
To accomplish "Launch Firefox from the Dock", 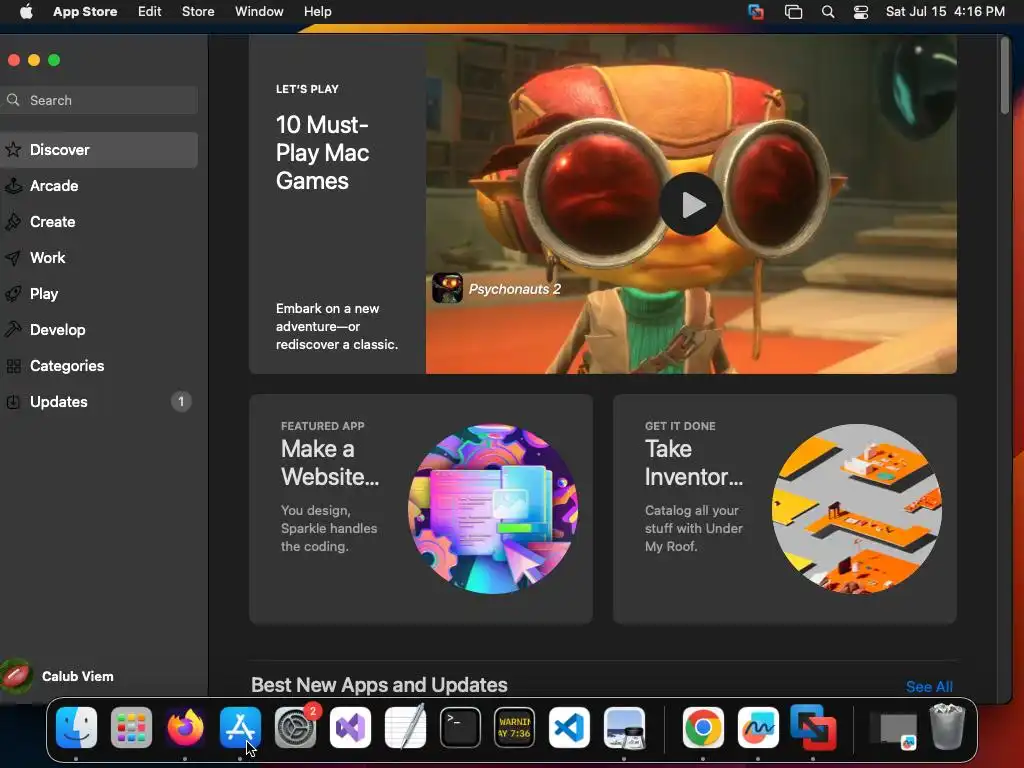I will 185,727.
